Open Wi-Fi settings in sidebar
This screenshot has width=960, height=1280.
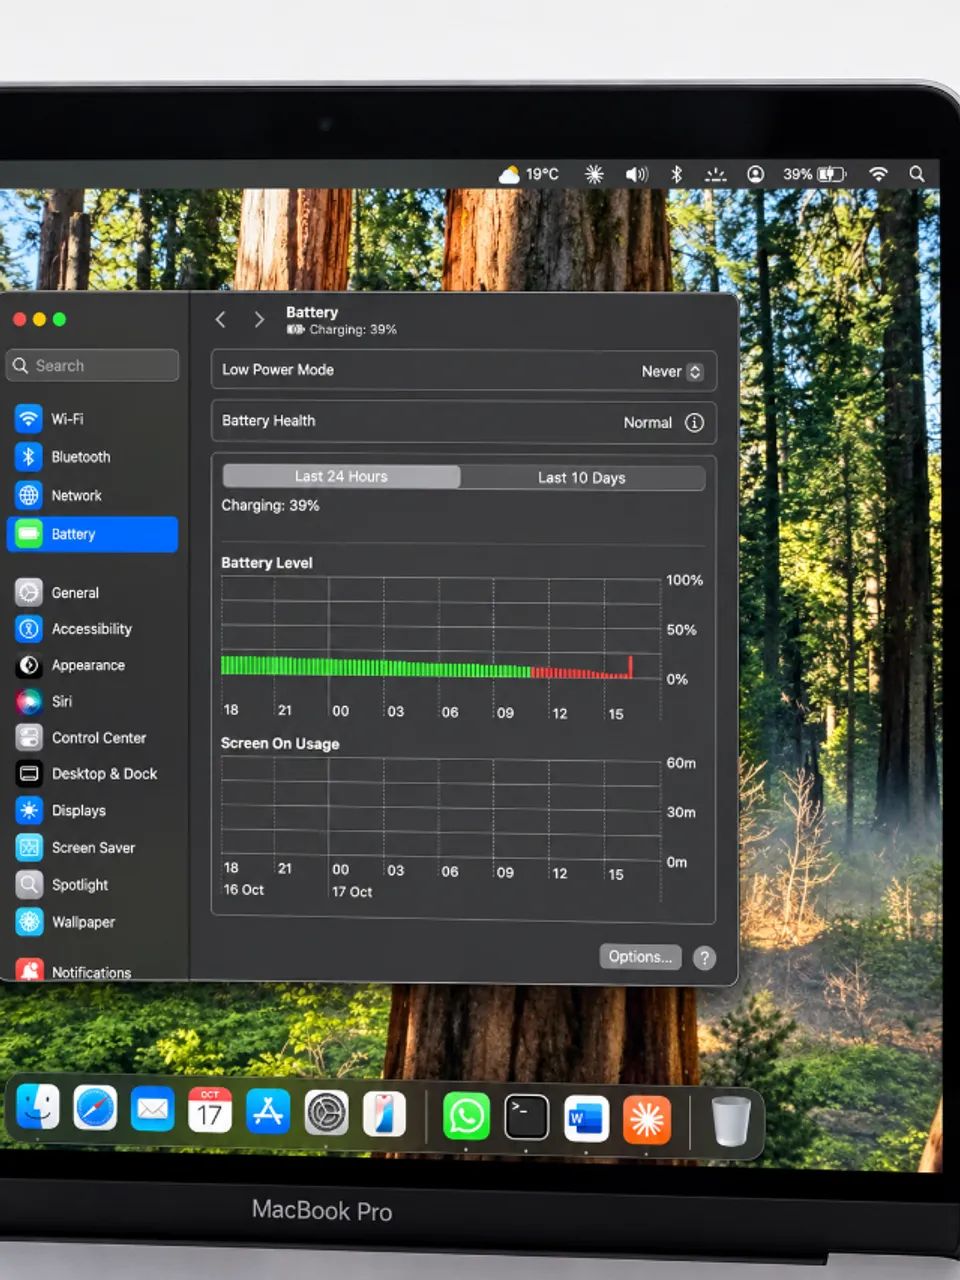(92, 419)
